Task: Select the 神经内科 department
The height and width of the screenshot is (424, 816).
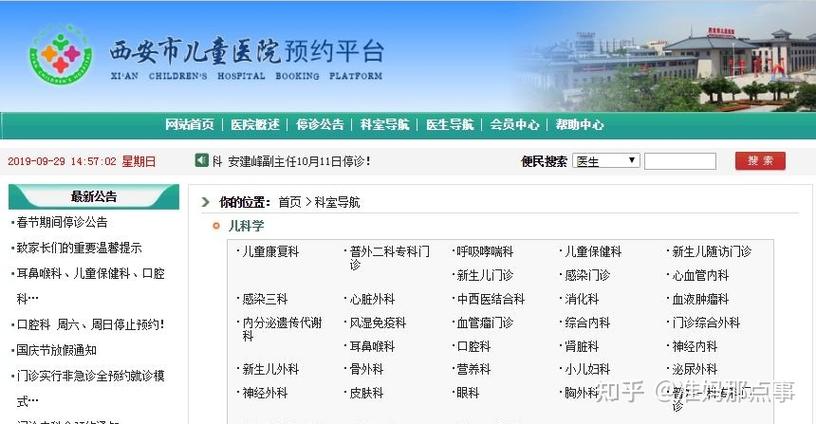Action: click(x=695, y=346)
